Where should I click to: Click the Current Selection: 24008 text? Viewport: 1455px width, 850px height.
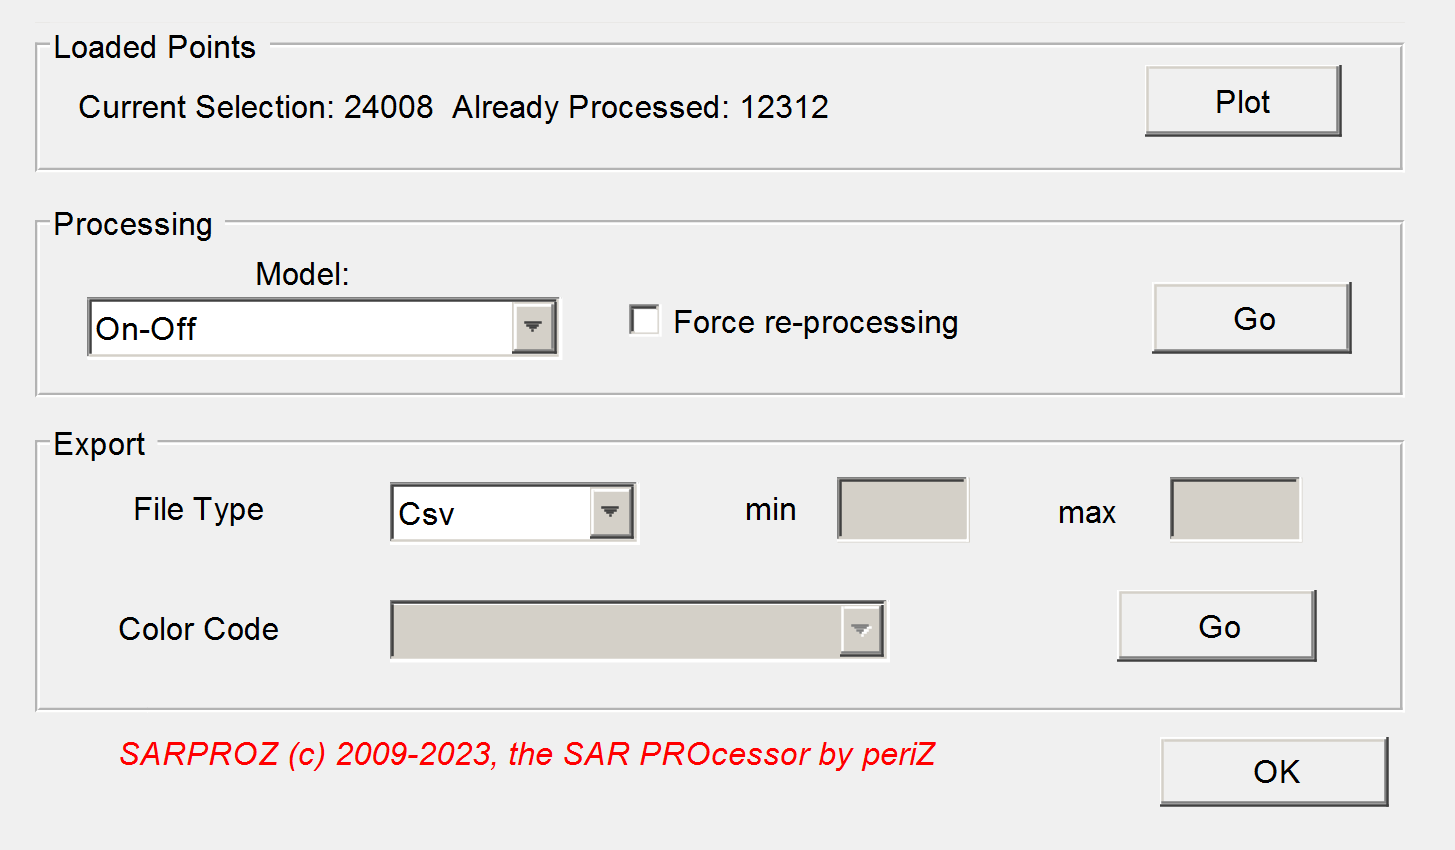pos(256,107)
